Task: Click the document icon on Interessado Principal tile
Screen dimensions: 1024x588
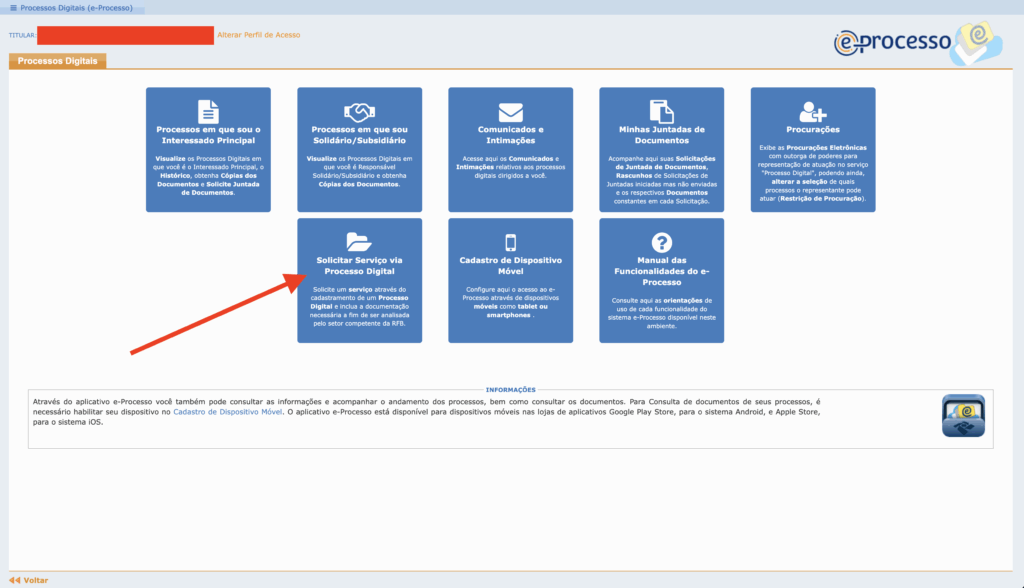Action: point(208,112)
